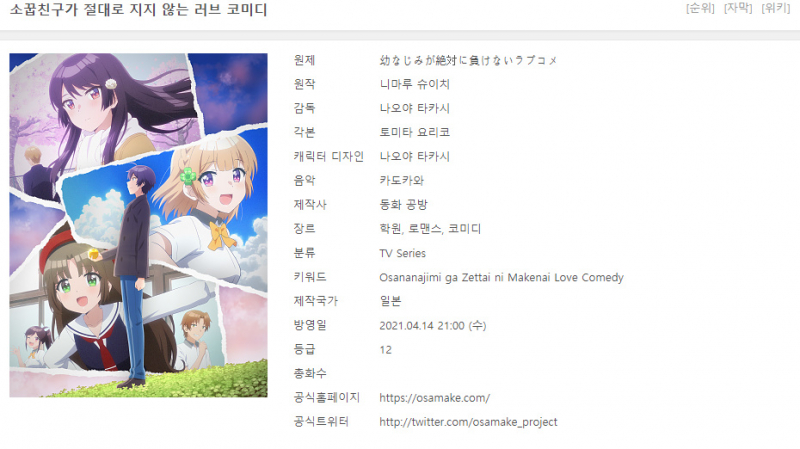Click screenwriter name 토미타 요리코
The height and width of the screenshot is (449, 800).
point(414,132)
